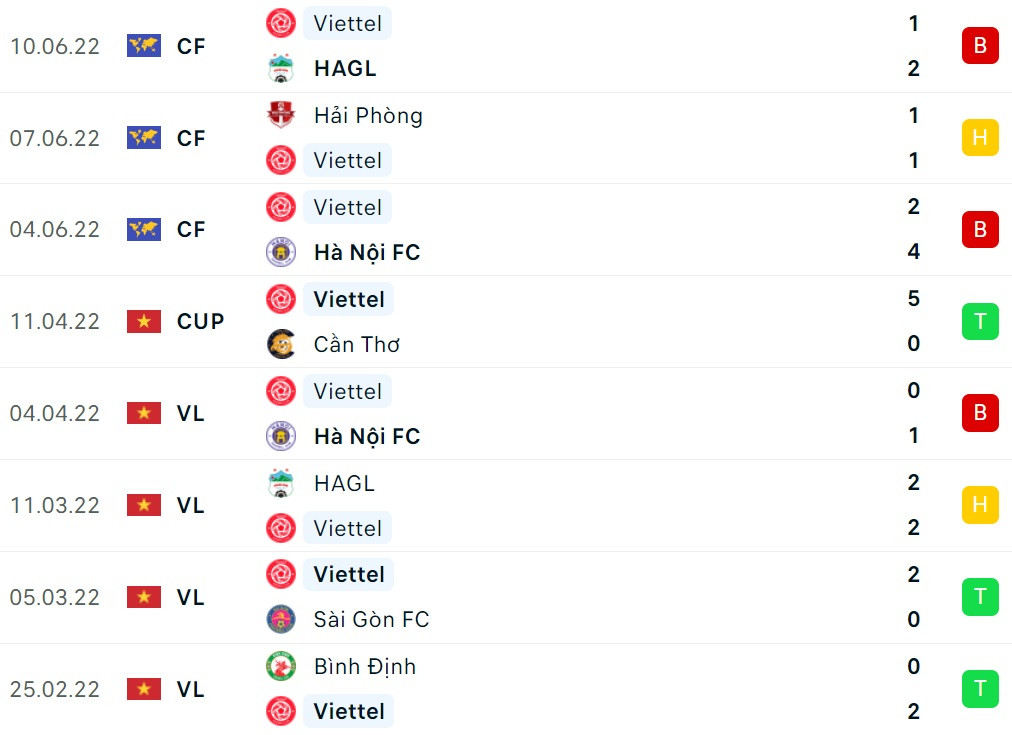The height and width of the screenshot is (735, 1012).
Task: Click HAGL logo in the 11.03.22 match
Action: pos(281,483)
